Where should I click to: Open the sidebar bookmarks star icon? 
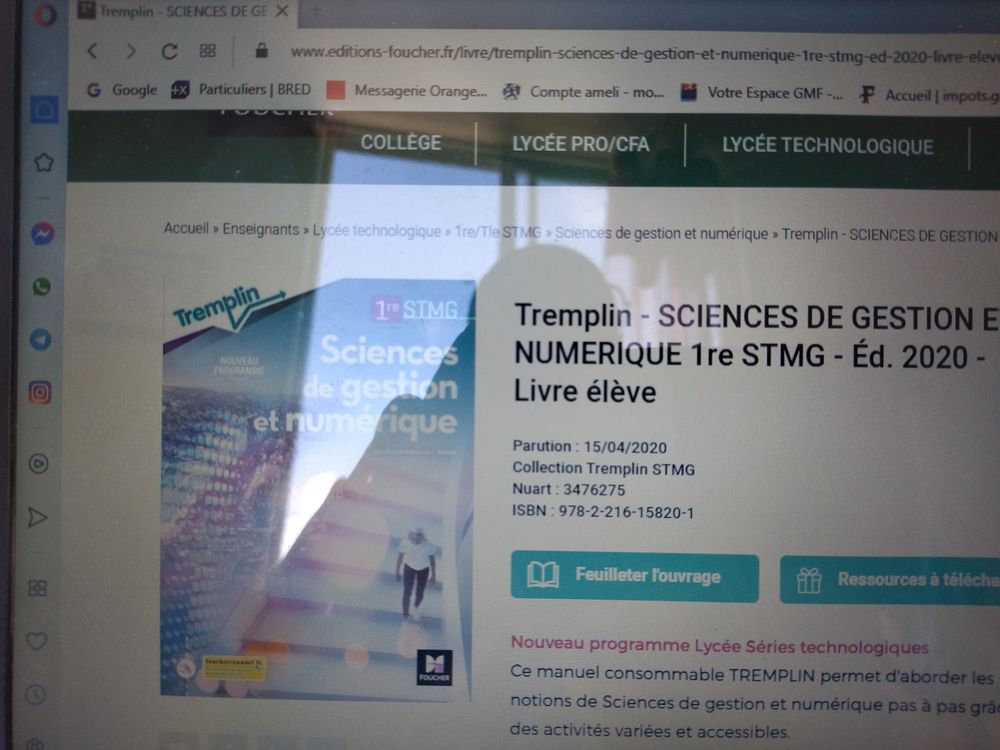point(43,162)
